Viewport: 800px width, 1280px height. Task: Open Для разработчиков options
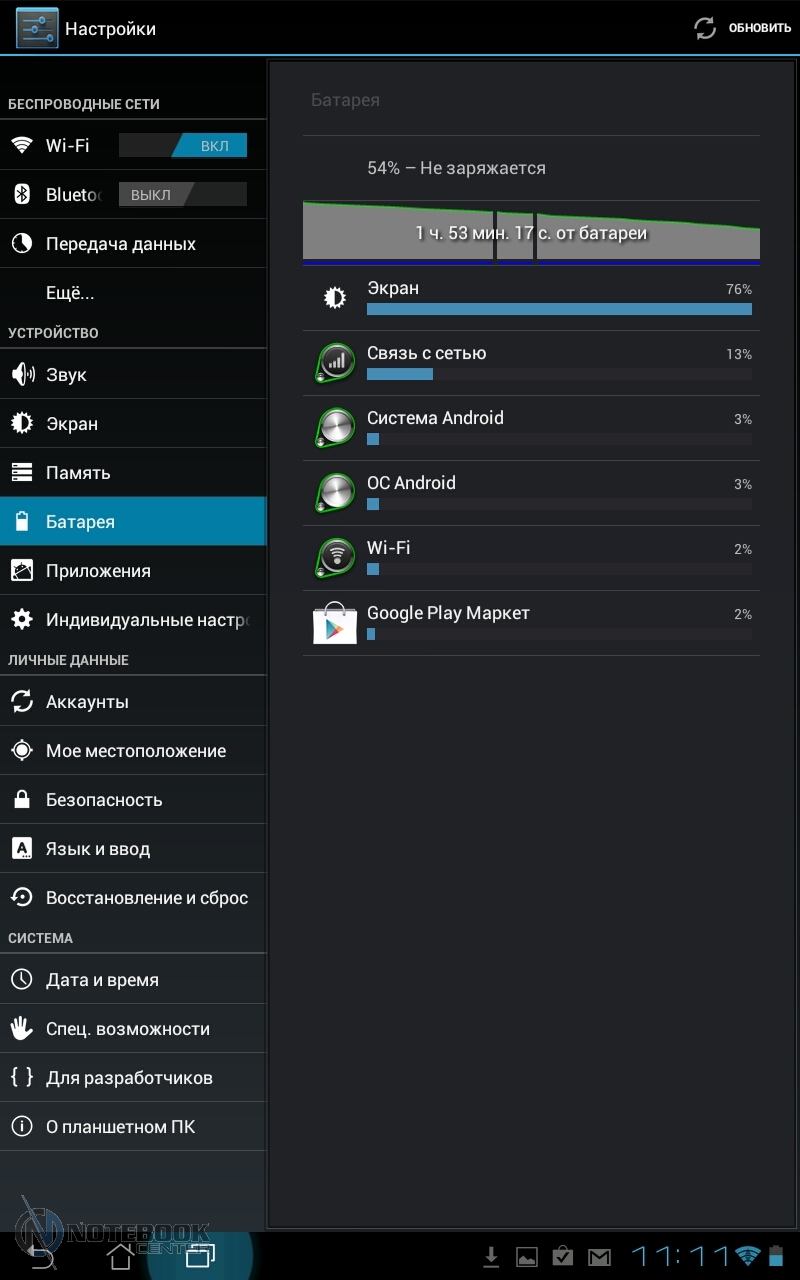click(129, 1078)
